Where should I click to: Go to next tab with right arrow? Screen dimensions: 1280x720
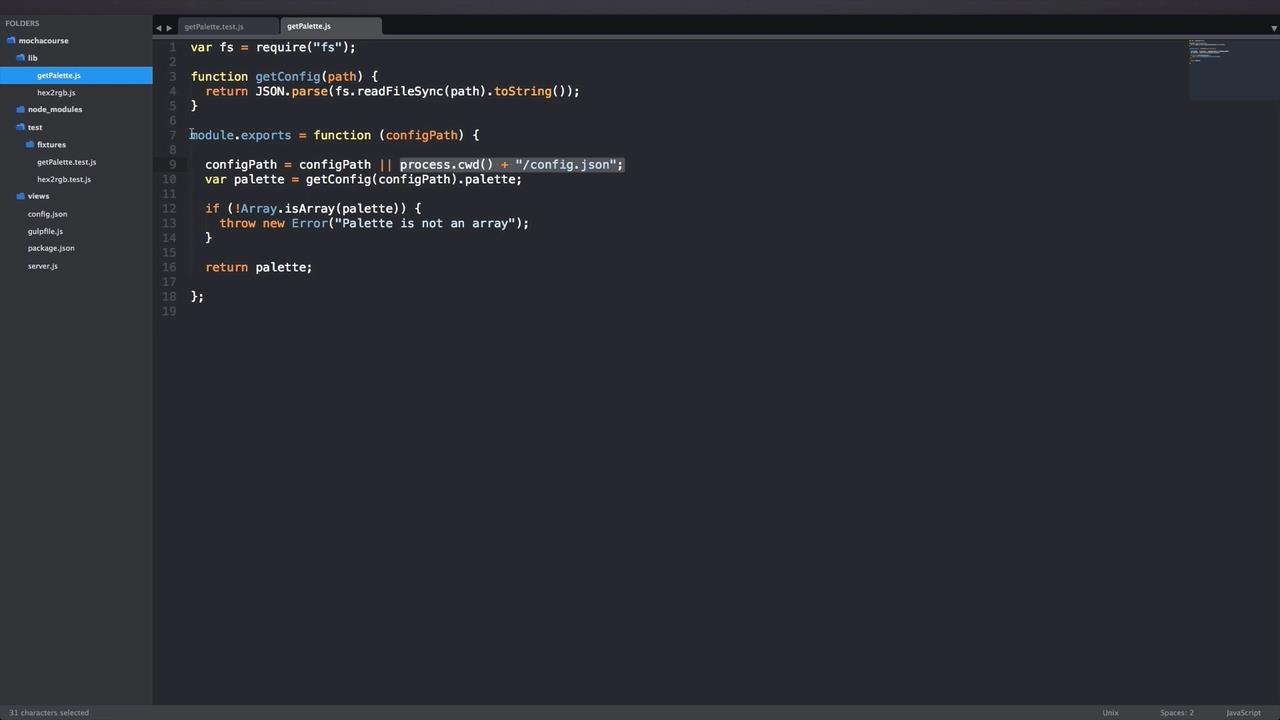click(169, 28)
